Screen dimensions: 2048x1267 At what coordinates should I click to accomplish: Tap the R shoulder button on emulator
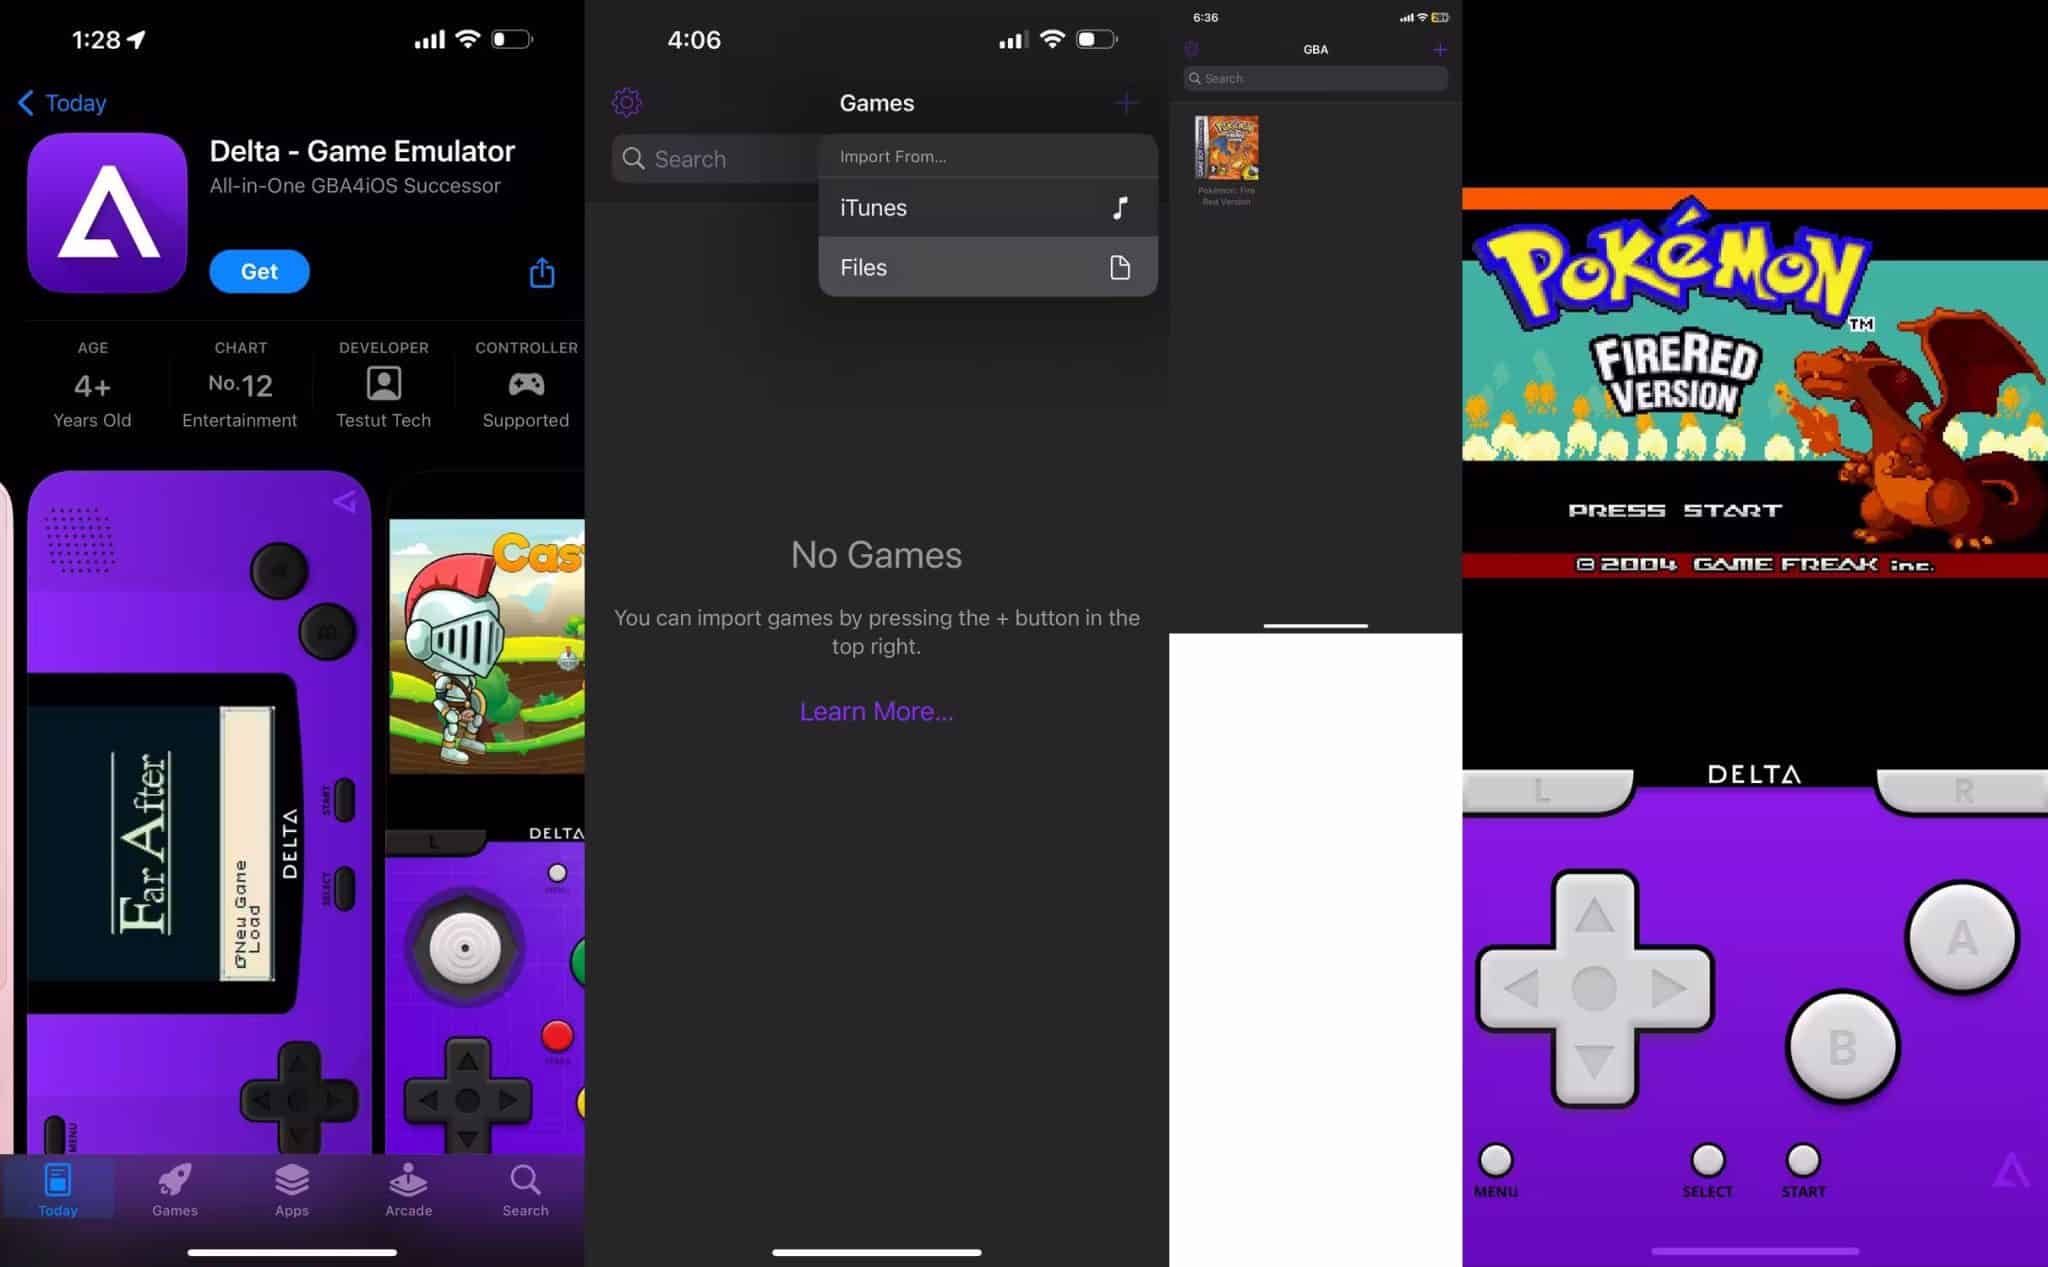pyautogui.click(x=1962, y=790)
